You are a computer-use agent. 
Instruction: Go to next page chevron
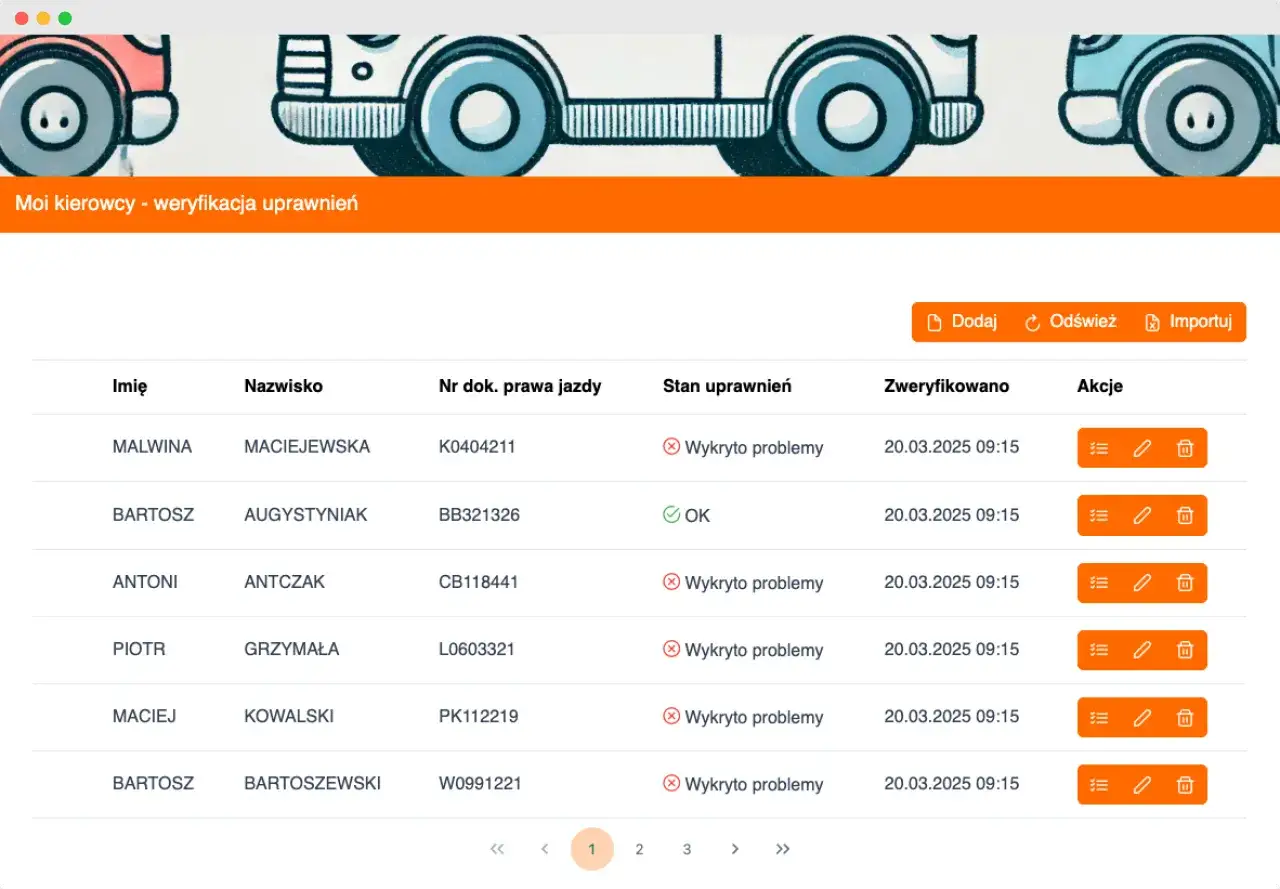735,849
